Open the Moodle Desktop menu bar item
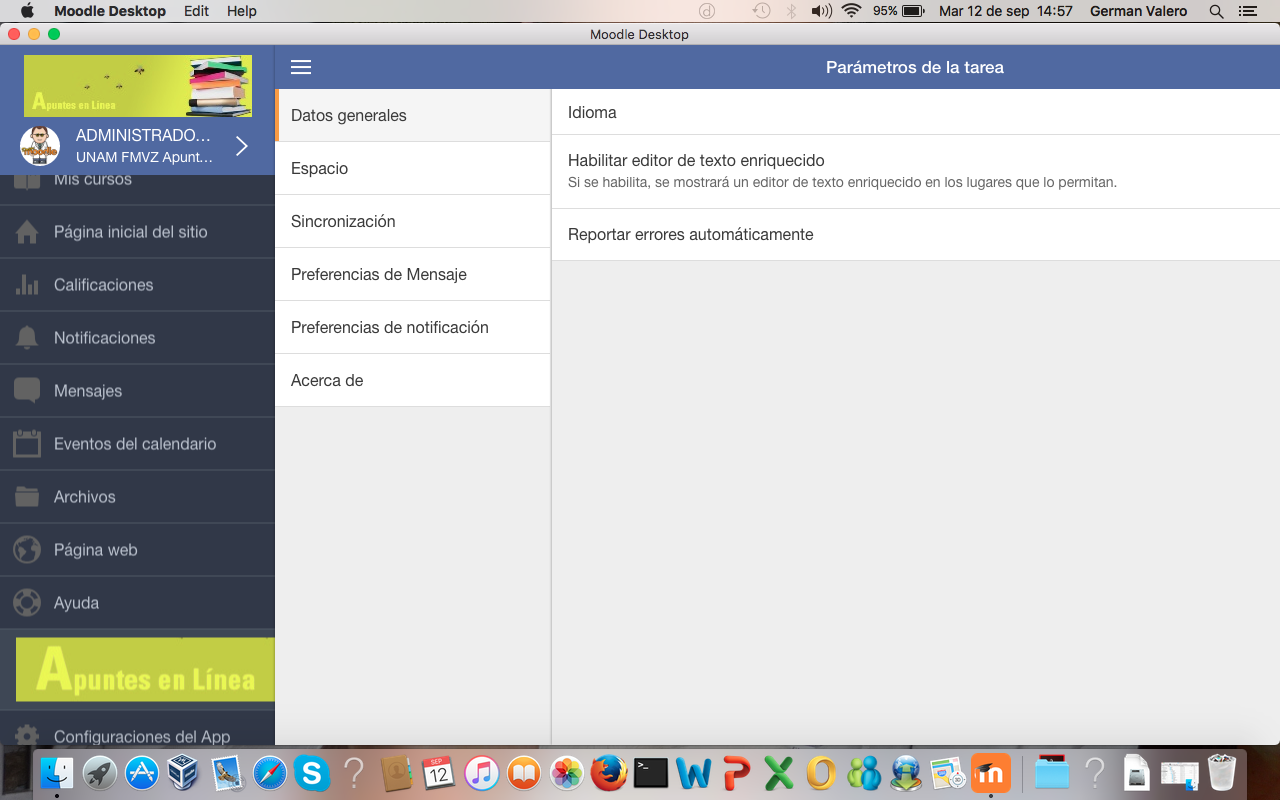This screenshot has width=1280, height=800. [110, 11]
